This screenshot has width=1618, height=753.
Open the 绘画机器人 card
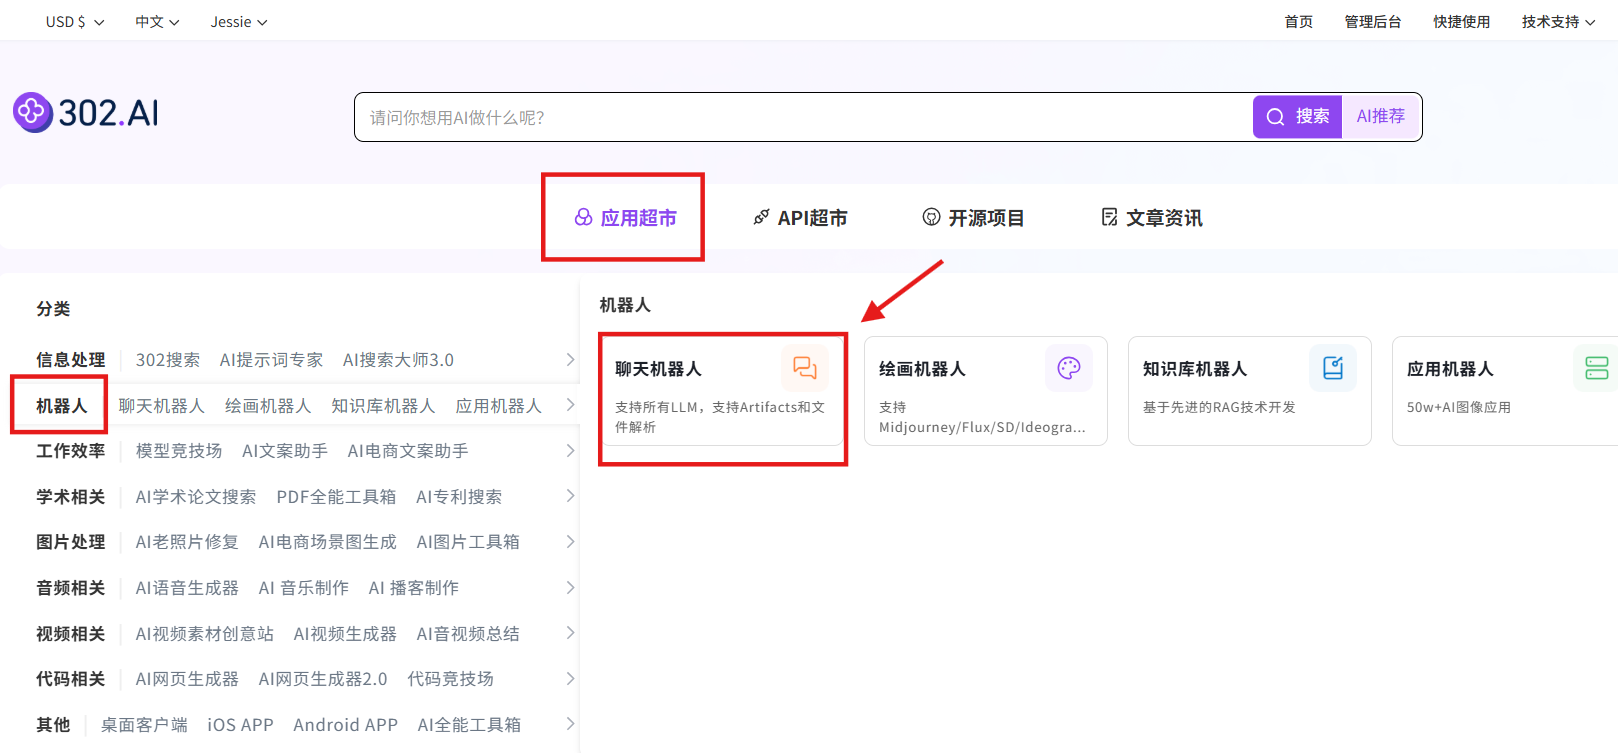click(x=986, y=391)
